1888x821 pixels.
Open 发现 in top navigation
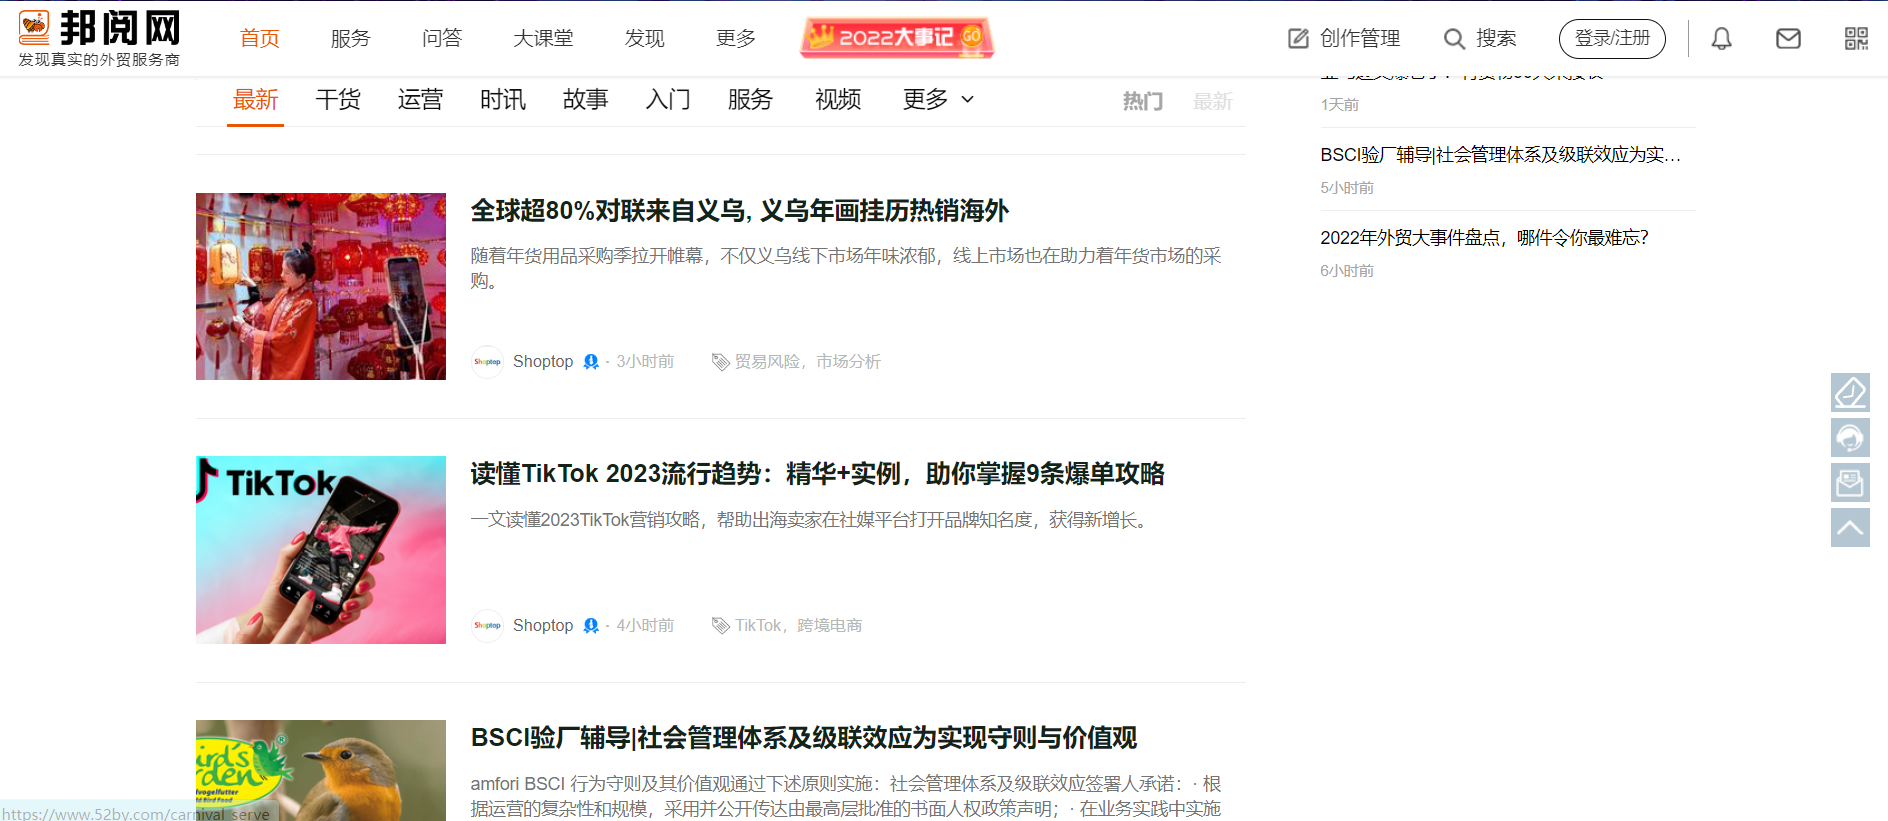(x=645, y=38)
